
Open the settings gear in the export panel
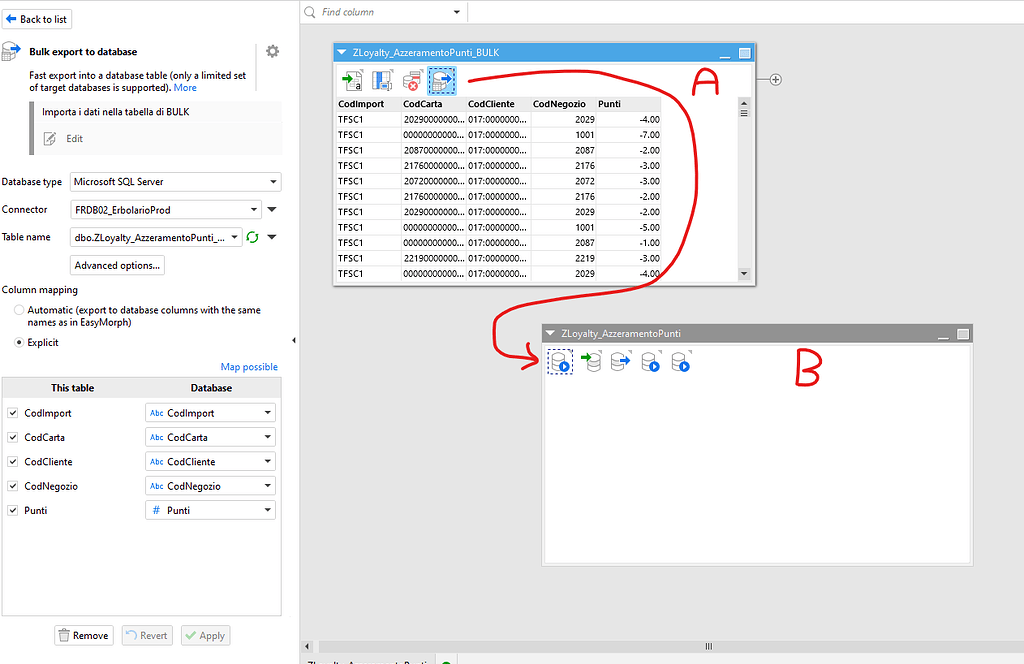(x=272, y=51)
